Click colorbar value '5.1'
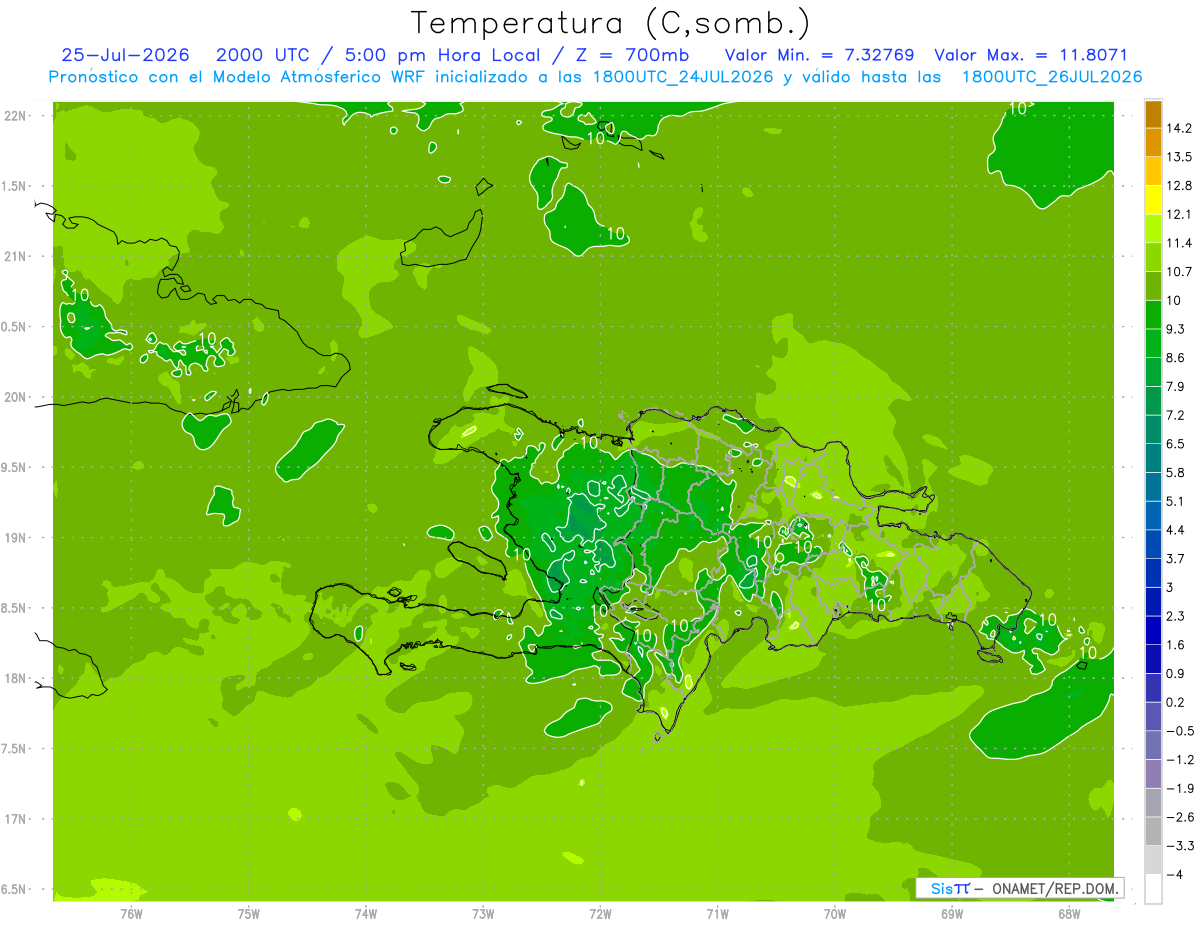The image size is (1200, 927). tap(1176, 501)
